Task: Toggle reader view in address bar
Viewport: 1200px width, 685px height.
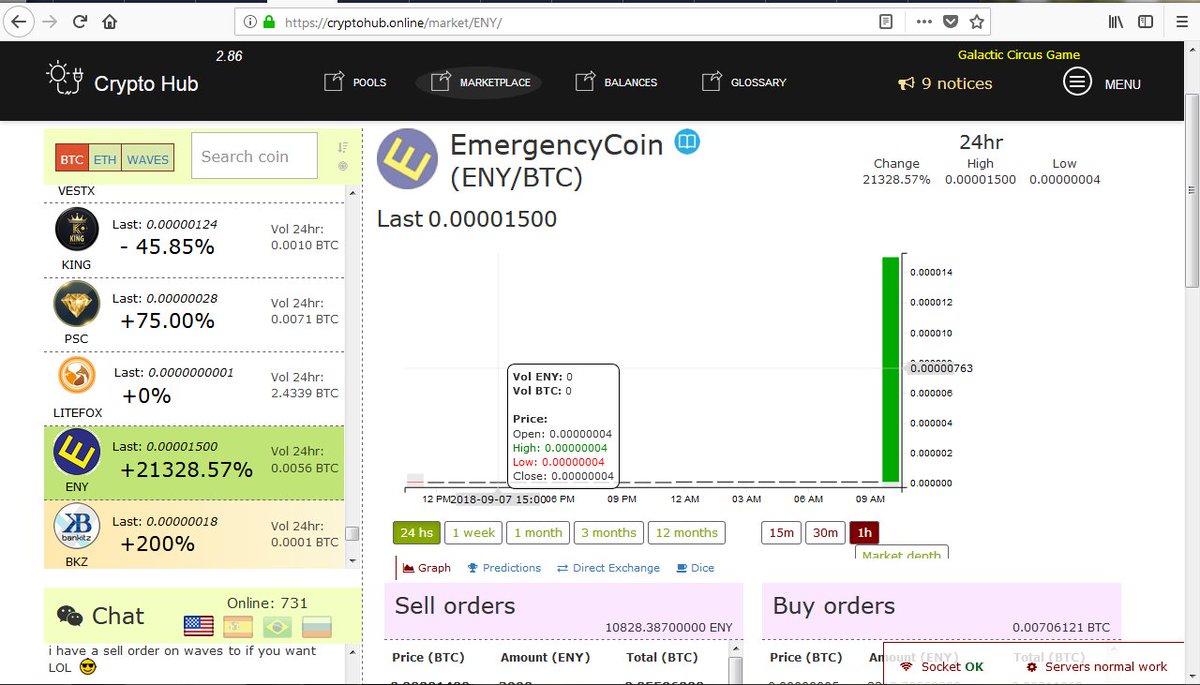Action: pyautogui.click(x=886, y=21)
